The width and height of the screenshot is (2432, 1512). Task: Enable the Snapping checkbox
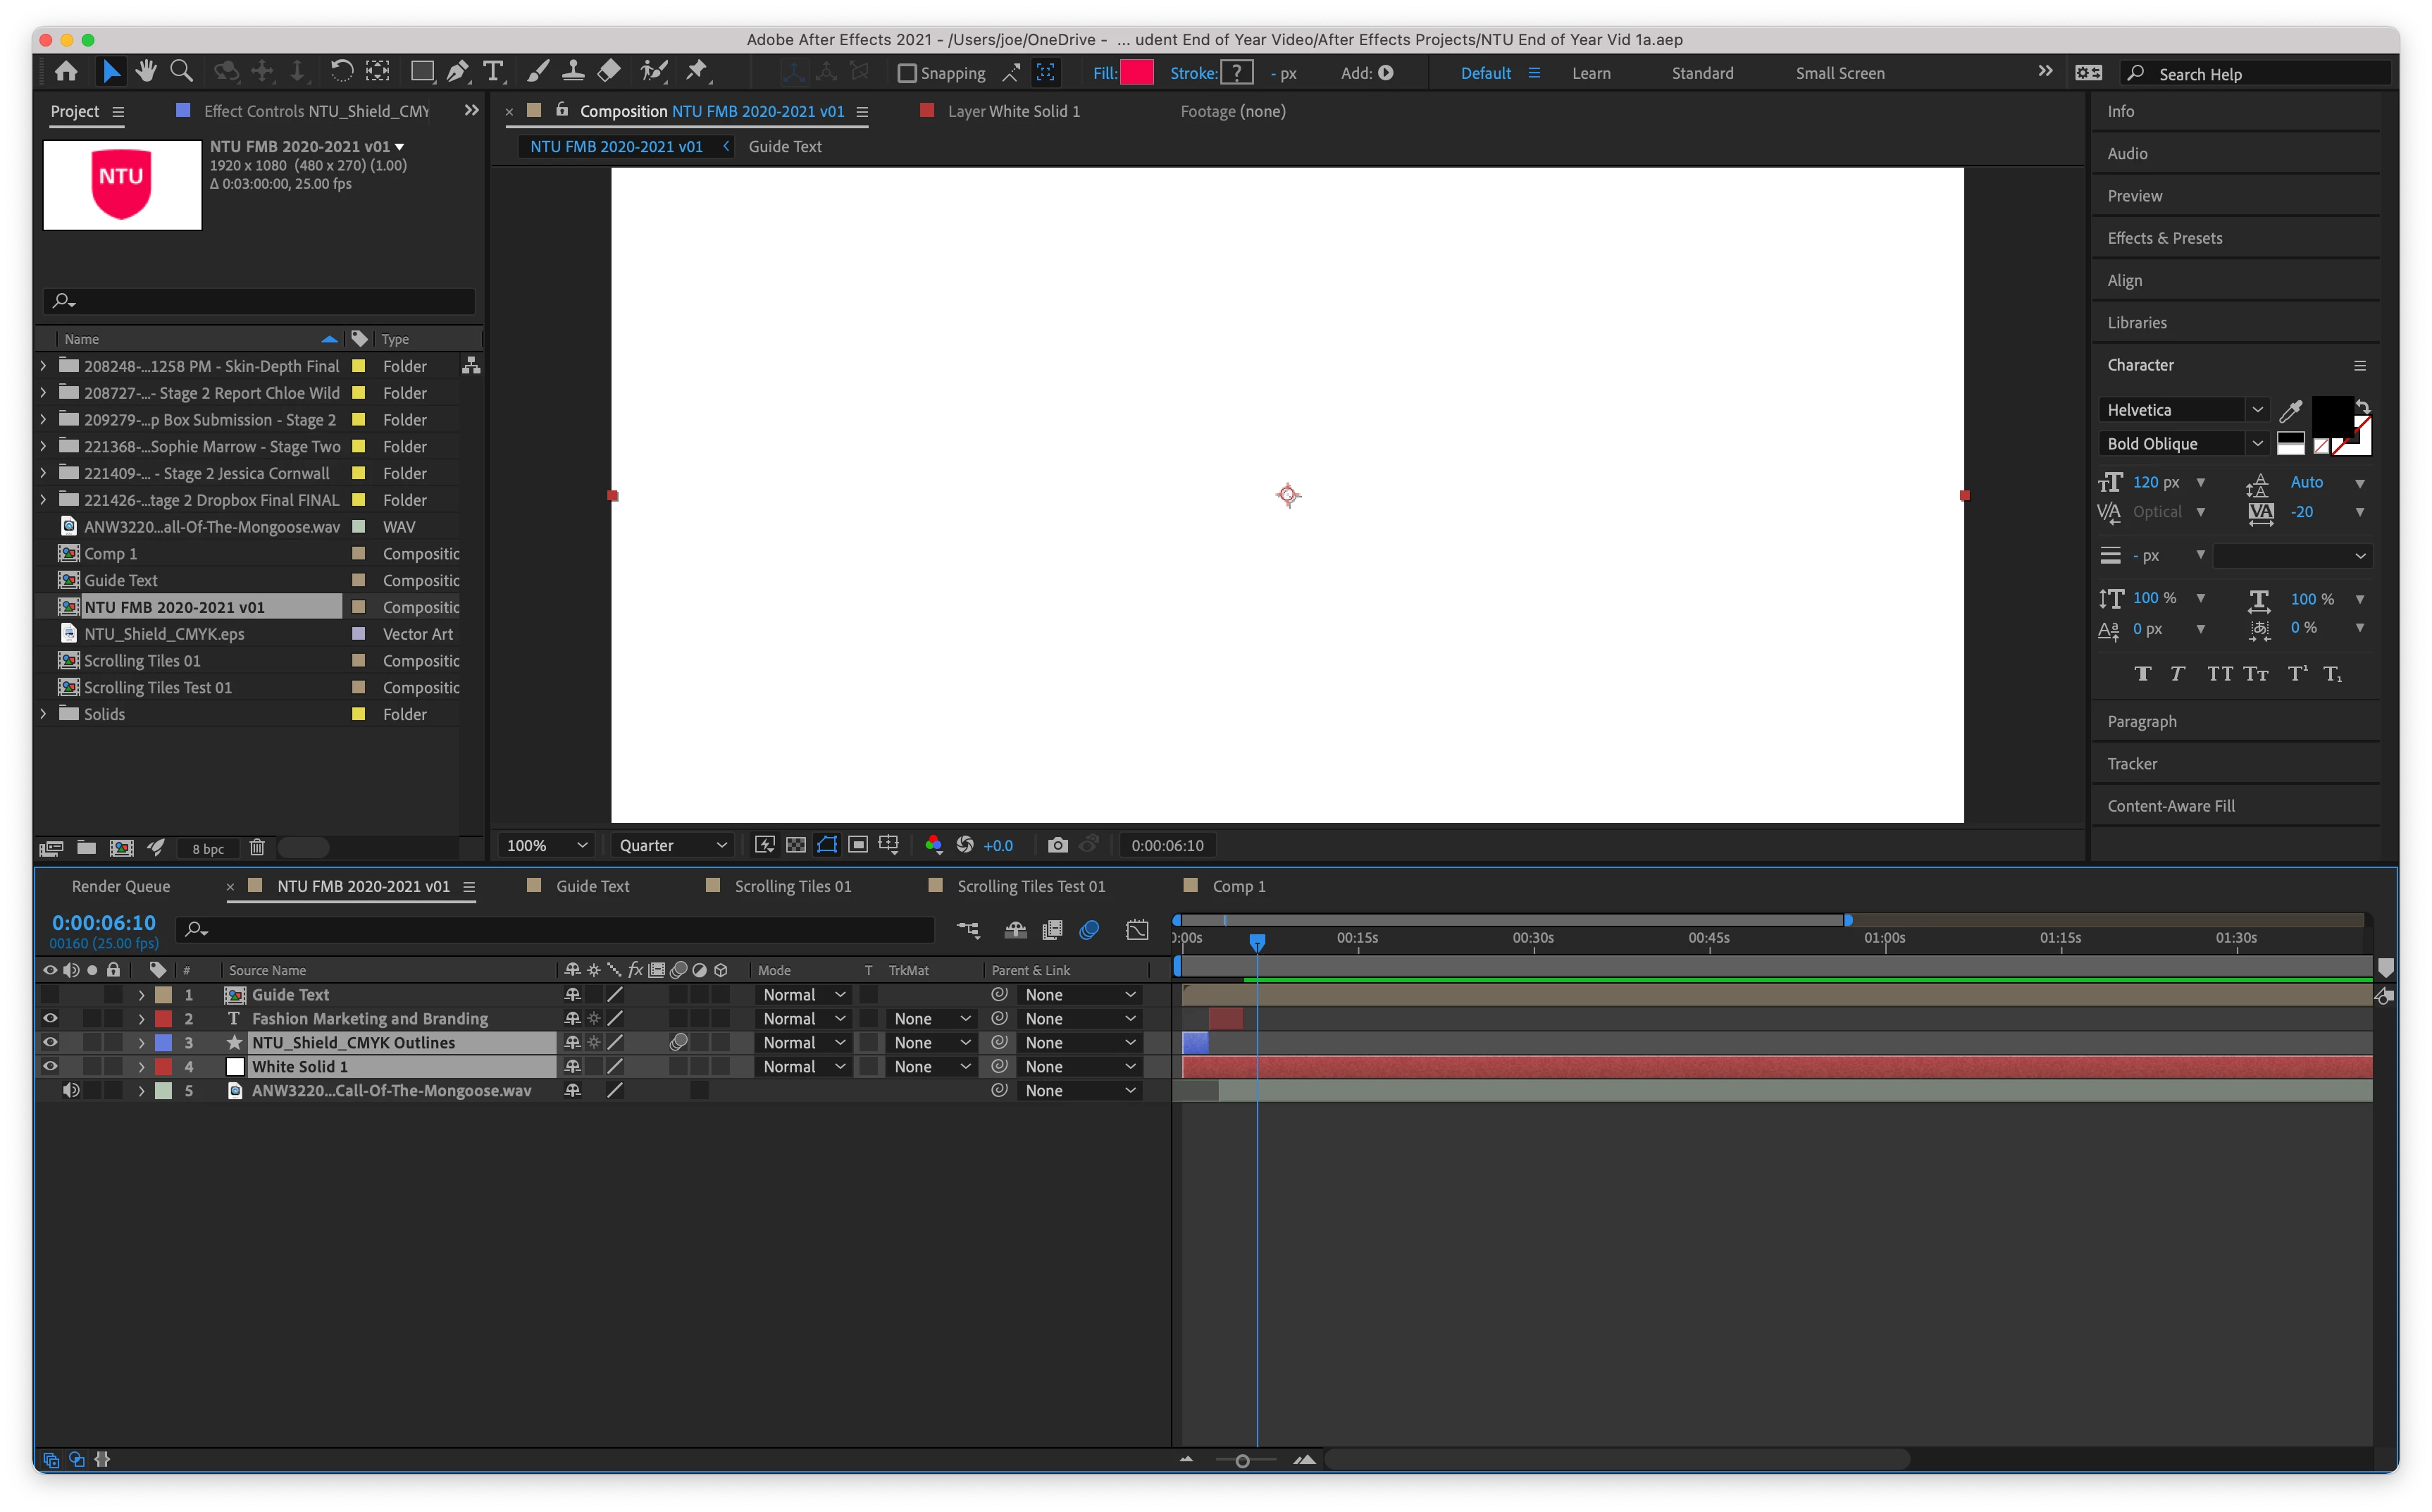point(907,73)
